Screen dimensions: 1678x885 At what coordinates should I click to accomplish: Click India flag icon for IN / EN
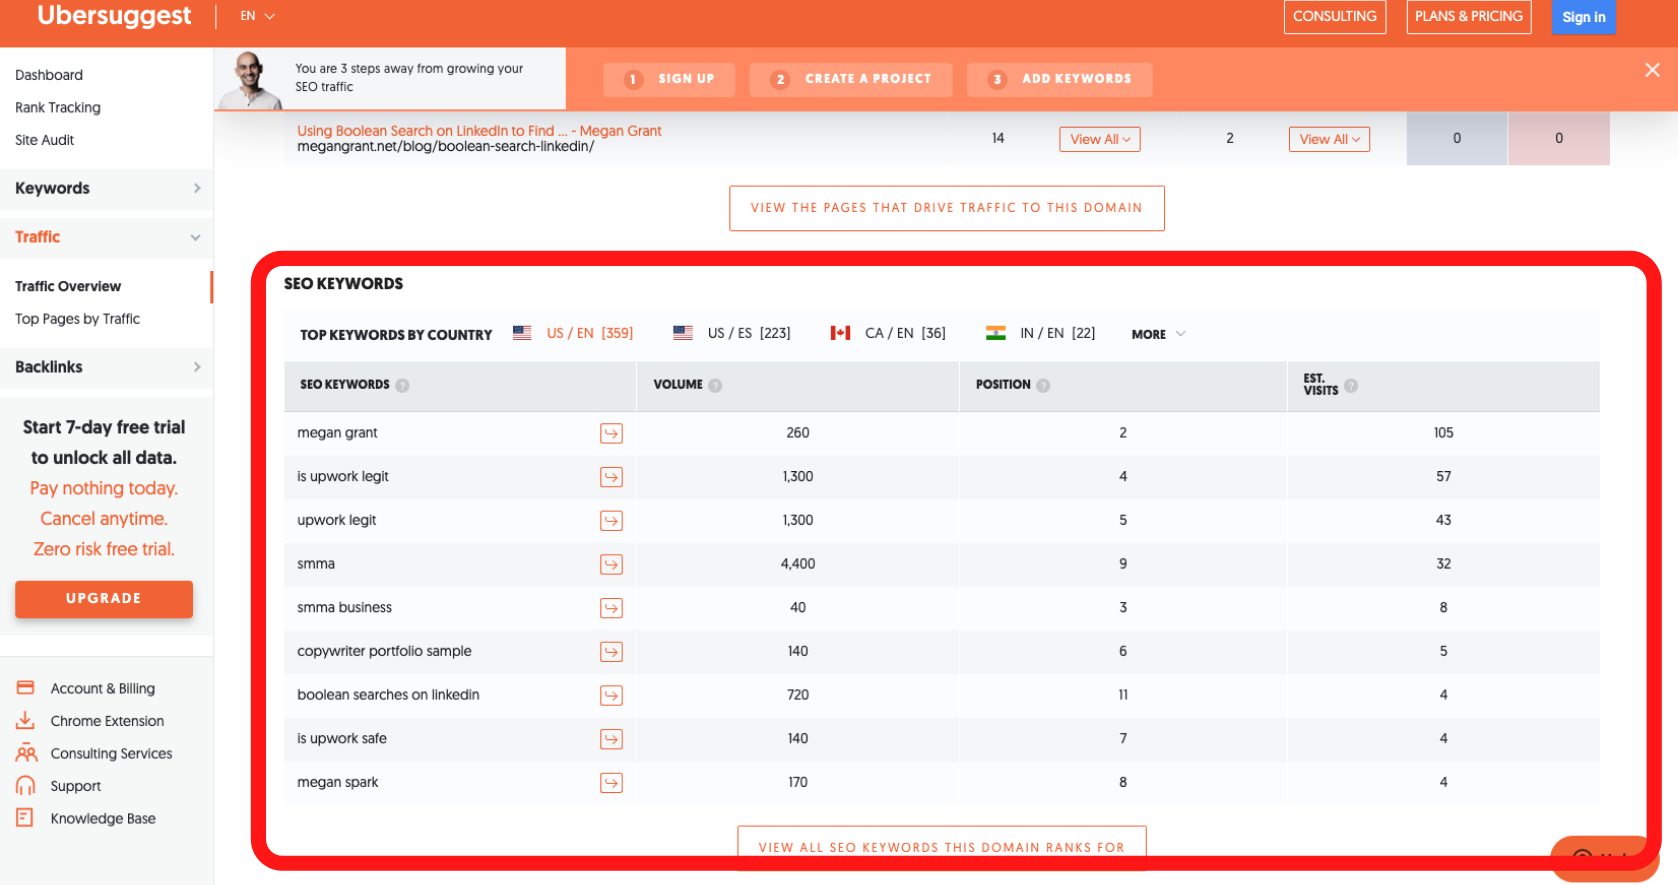click(996, 333)
